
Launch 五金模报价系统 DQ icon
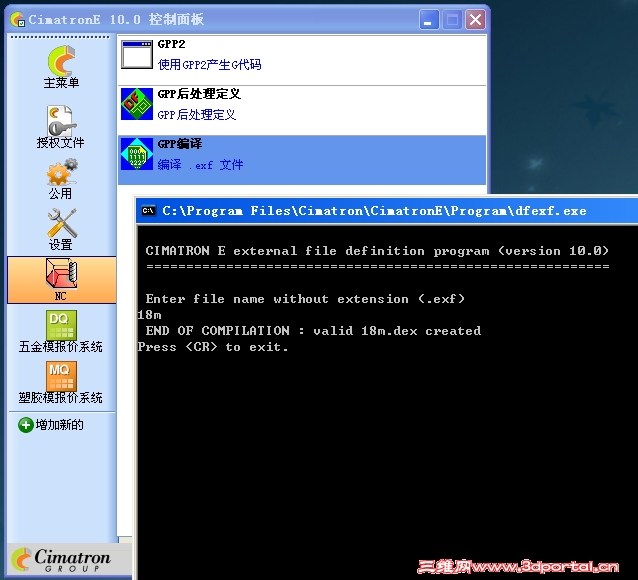click(x=61, y=325)
